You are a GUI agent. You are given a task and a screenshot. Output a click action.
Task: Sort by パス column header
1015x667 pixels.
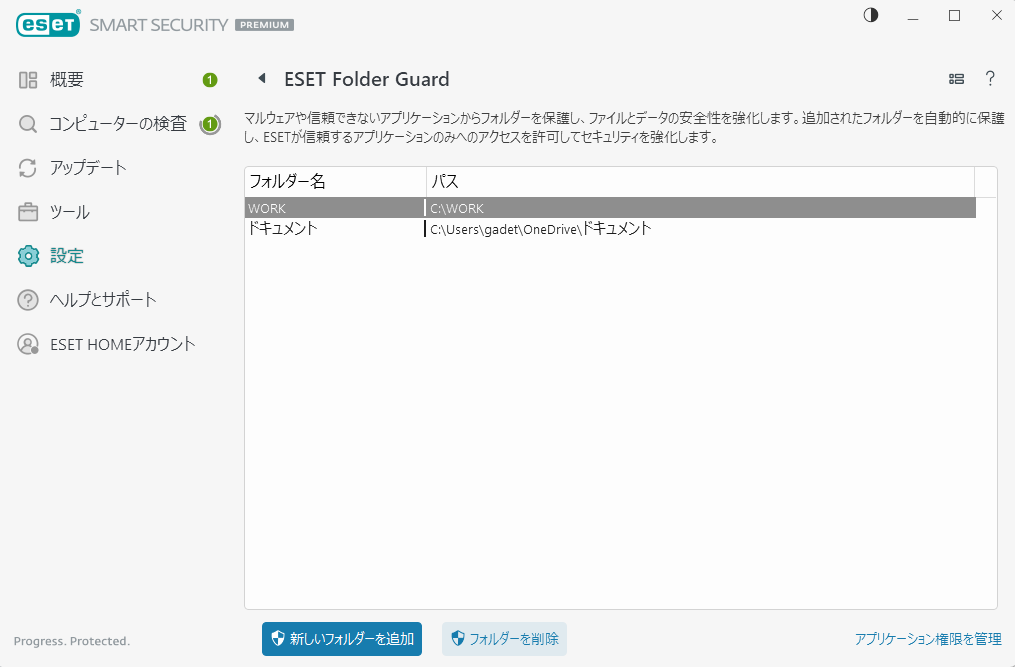click(700, 182)
